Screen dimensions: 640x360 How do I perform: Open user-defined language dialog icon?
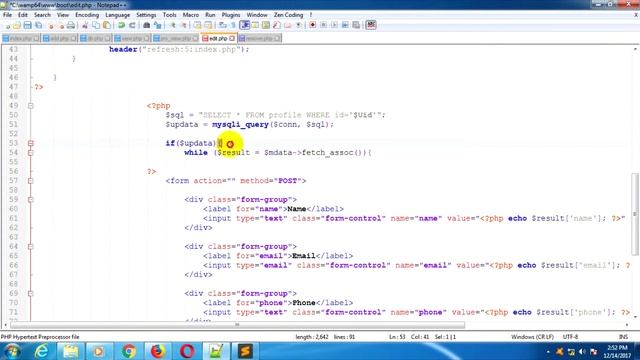tap(256, 25)
